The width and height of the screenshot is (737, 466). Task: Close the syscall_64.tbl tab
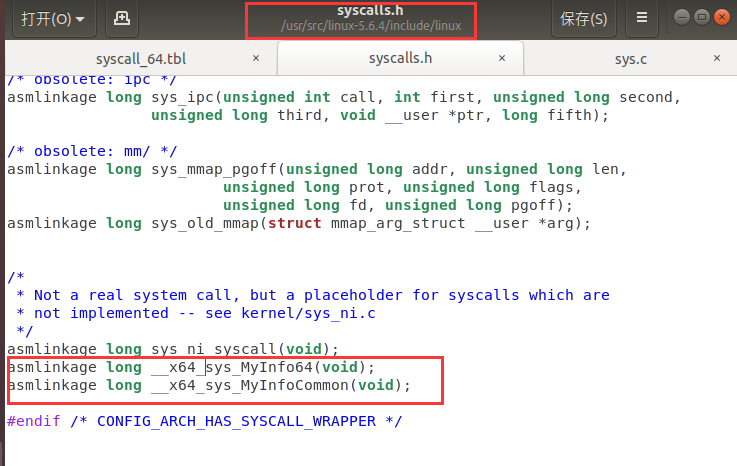256,58
